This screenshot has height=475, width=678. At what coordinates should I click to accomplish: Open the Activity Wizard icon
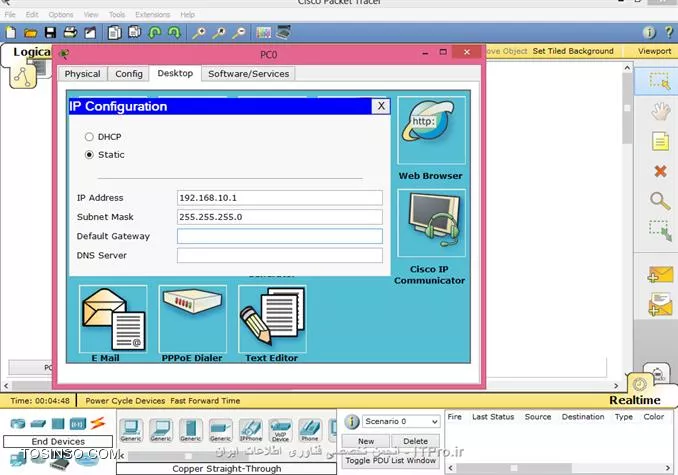tap(90, 33)
